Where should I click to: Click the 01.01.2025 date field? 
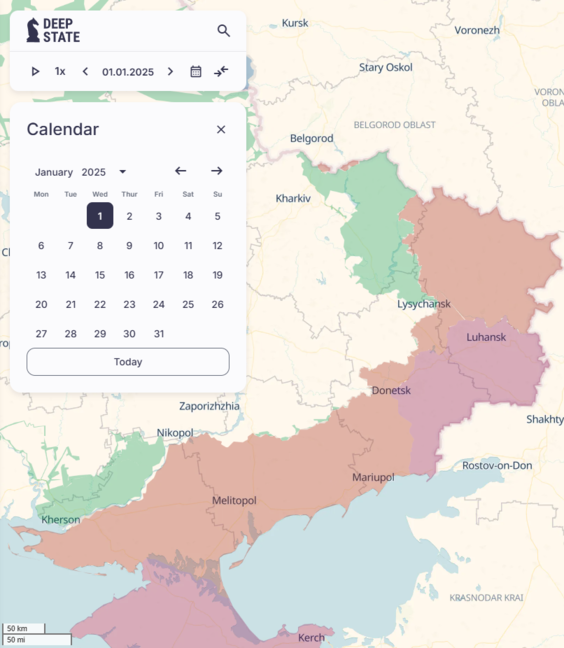pos(128,72)
